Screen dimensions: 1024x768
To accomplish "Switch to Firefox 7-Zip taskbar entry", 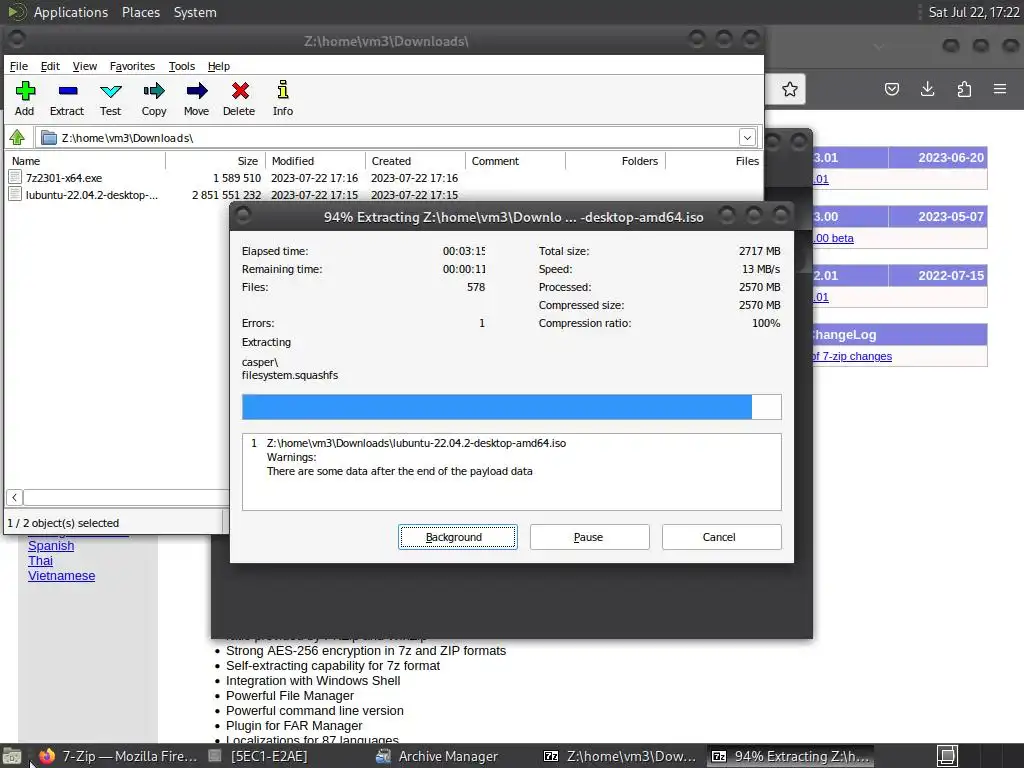I will click(x=118, y=756).
